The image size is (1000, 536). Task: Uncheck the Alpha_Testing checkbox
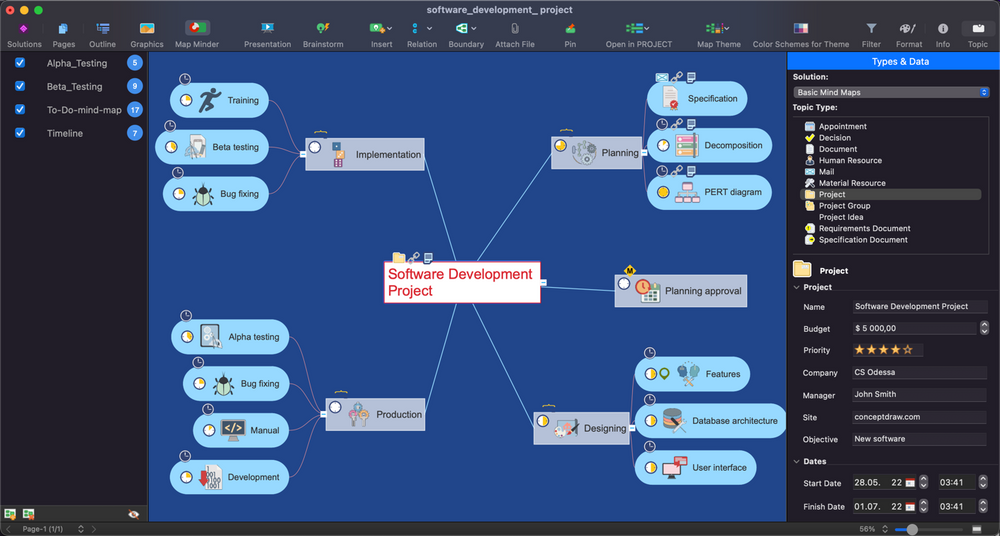click(20, 63)
